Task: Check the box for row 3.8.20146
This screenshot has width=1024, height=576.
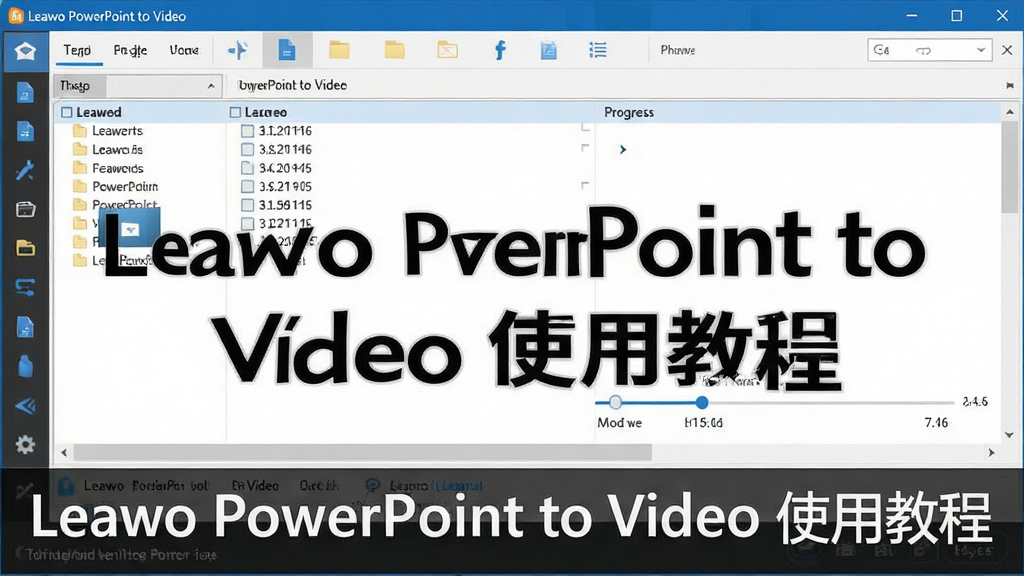Action: coord(248,150)
